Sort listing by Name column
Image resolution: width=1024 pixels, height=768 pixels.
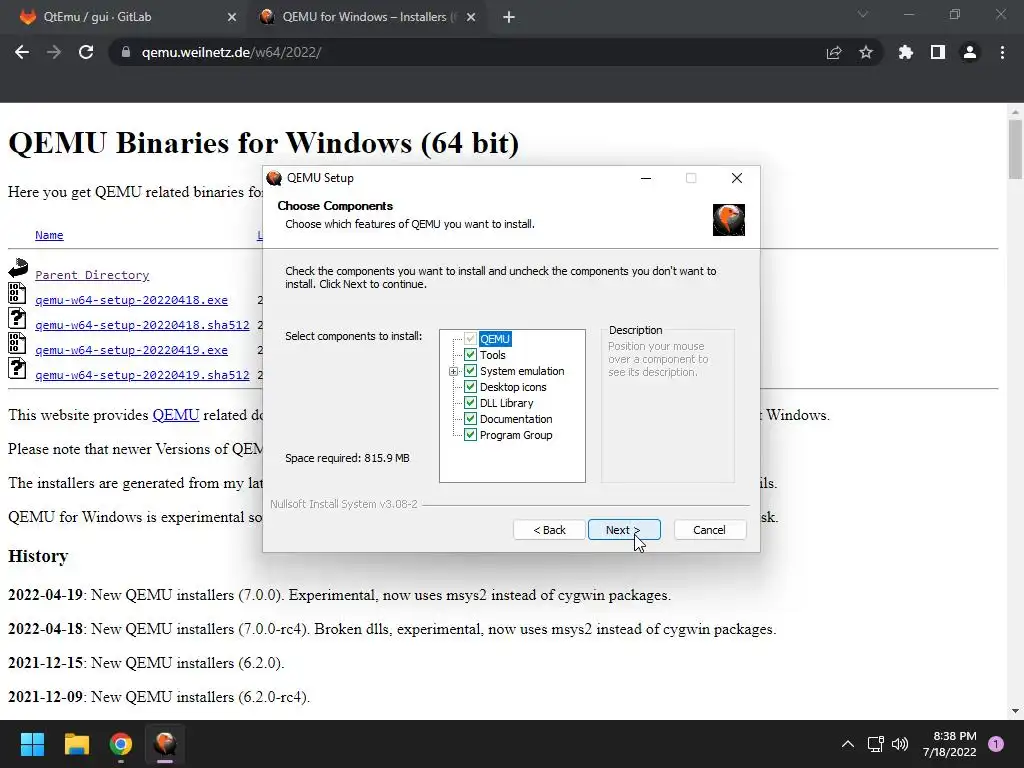point(49,235)
